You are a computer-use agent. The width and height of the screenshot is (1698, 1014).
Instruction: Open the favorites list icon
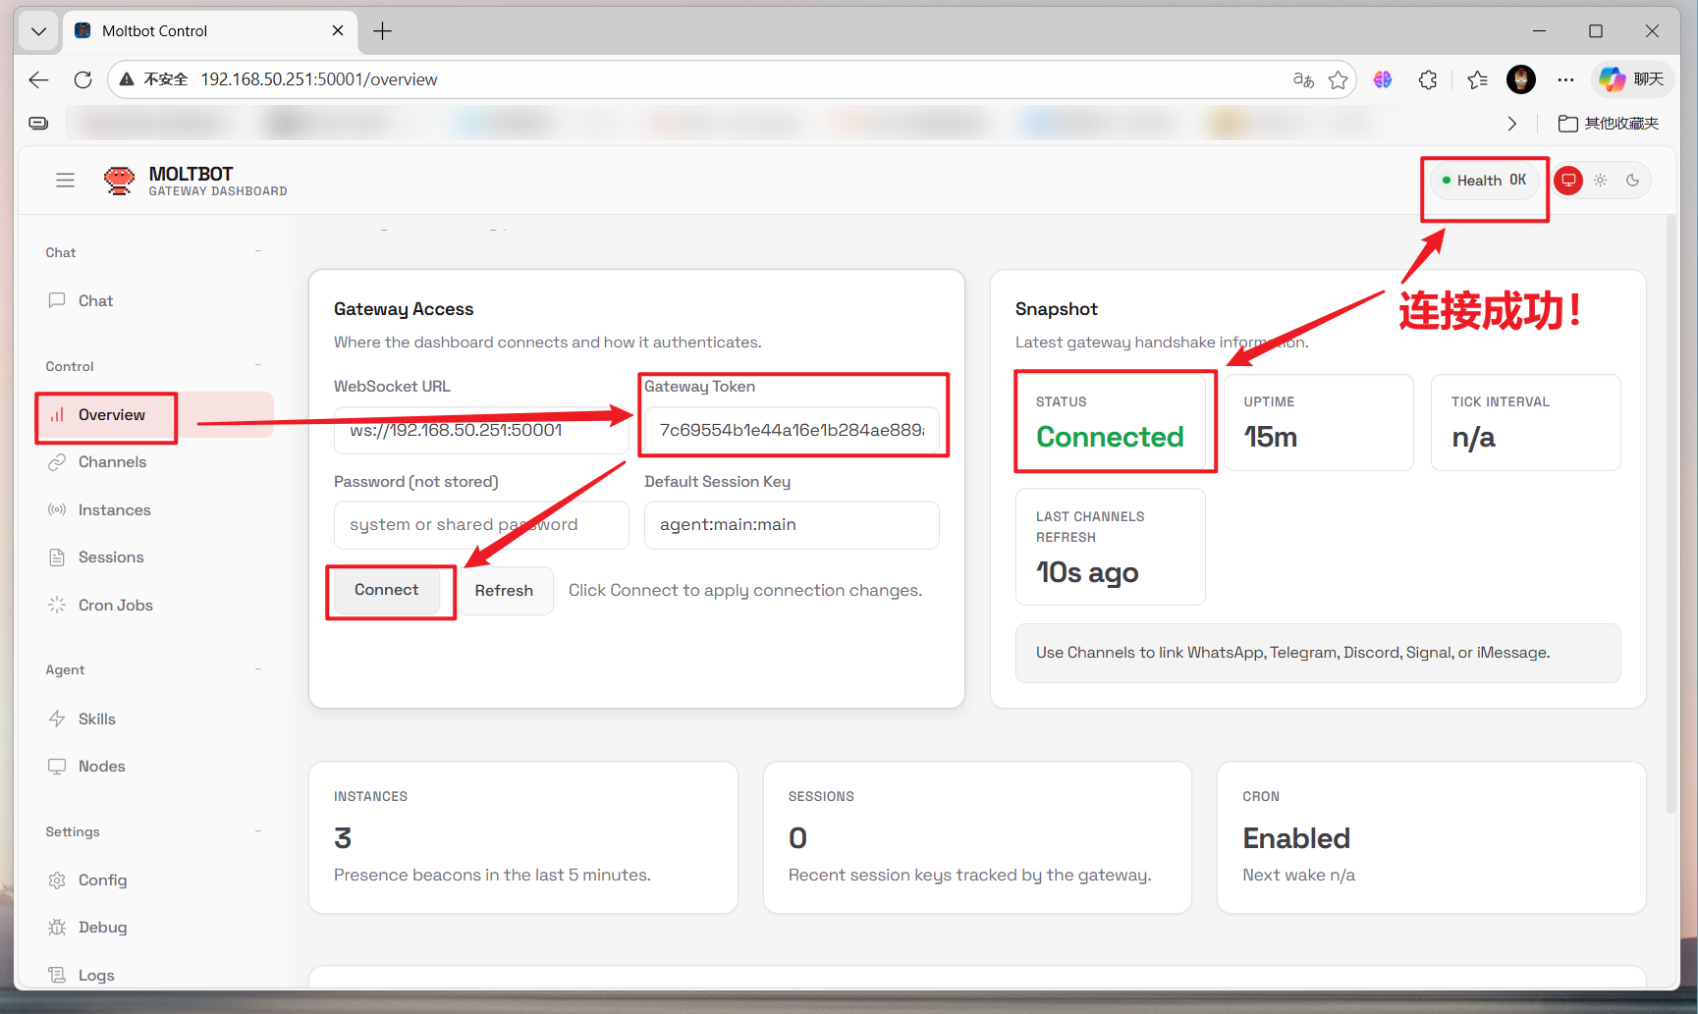tap(1477, 80)
